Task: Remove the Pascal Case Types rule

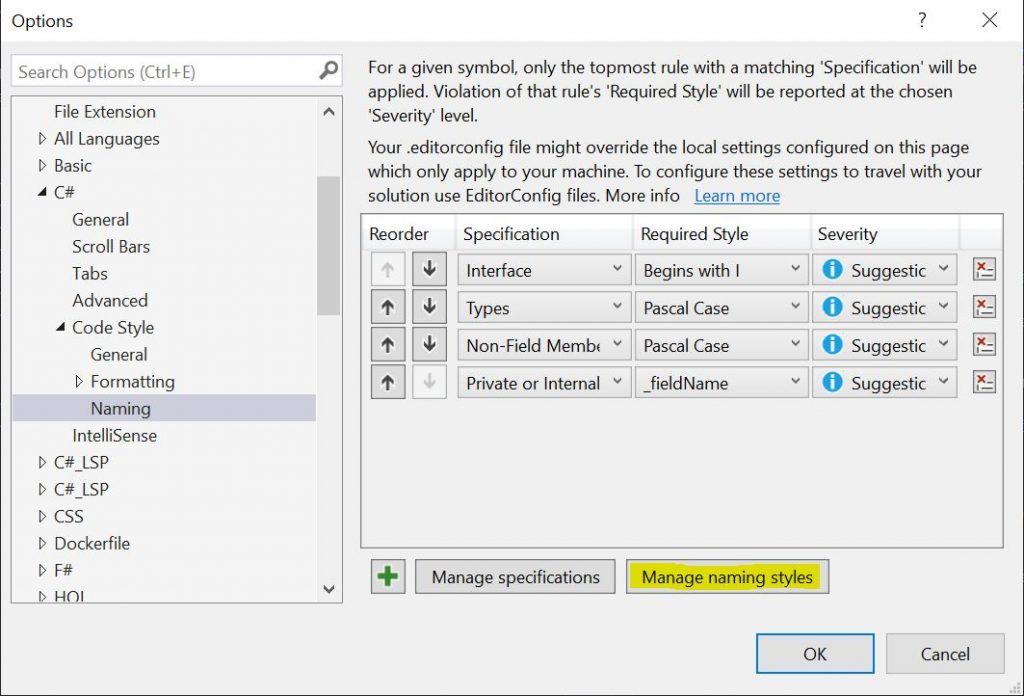Action: 984,308
